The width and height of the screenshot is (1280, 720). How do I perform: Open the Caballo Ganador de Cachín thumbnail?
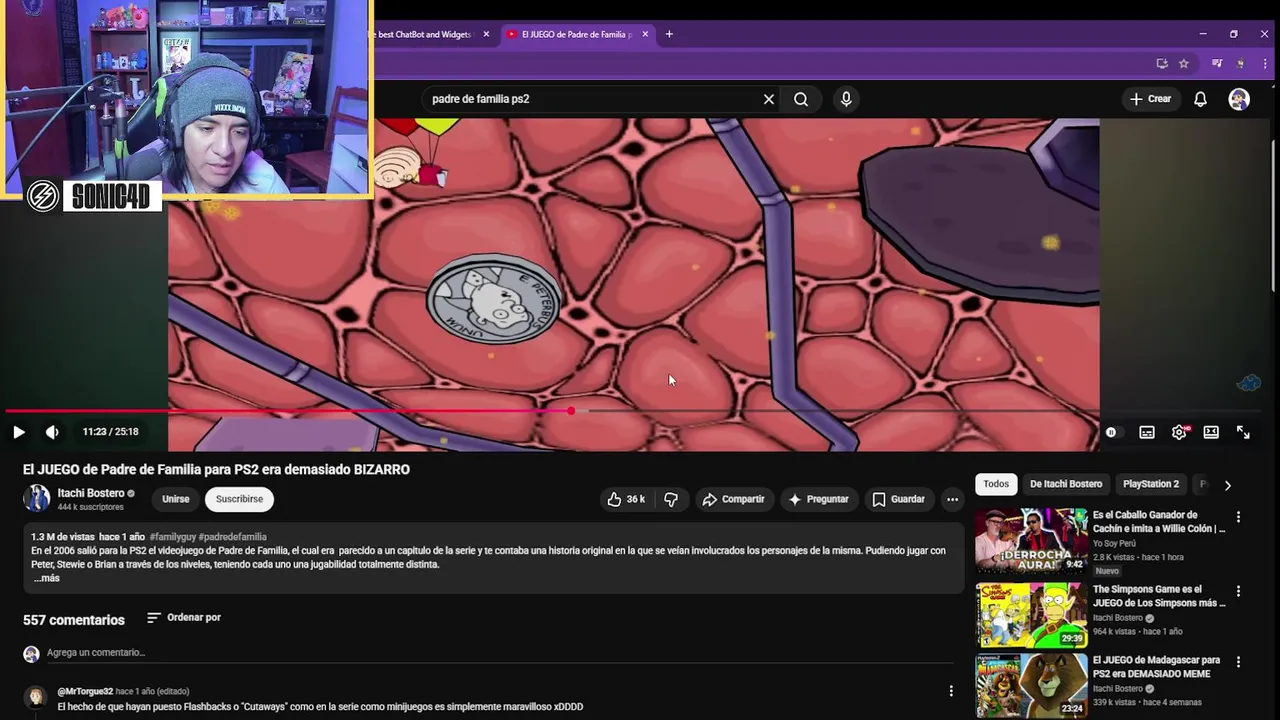1031,540
